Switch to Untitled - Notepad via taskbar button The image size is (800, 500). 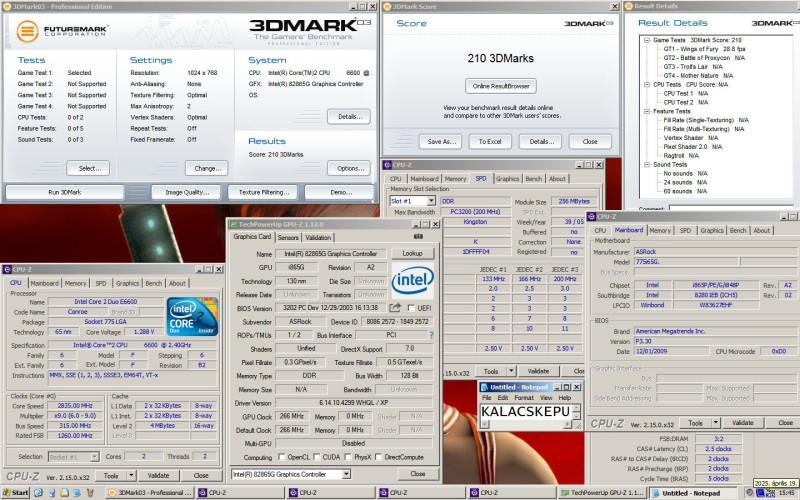(695, 493)
